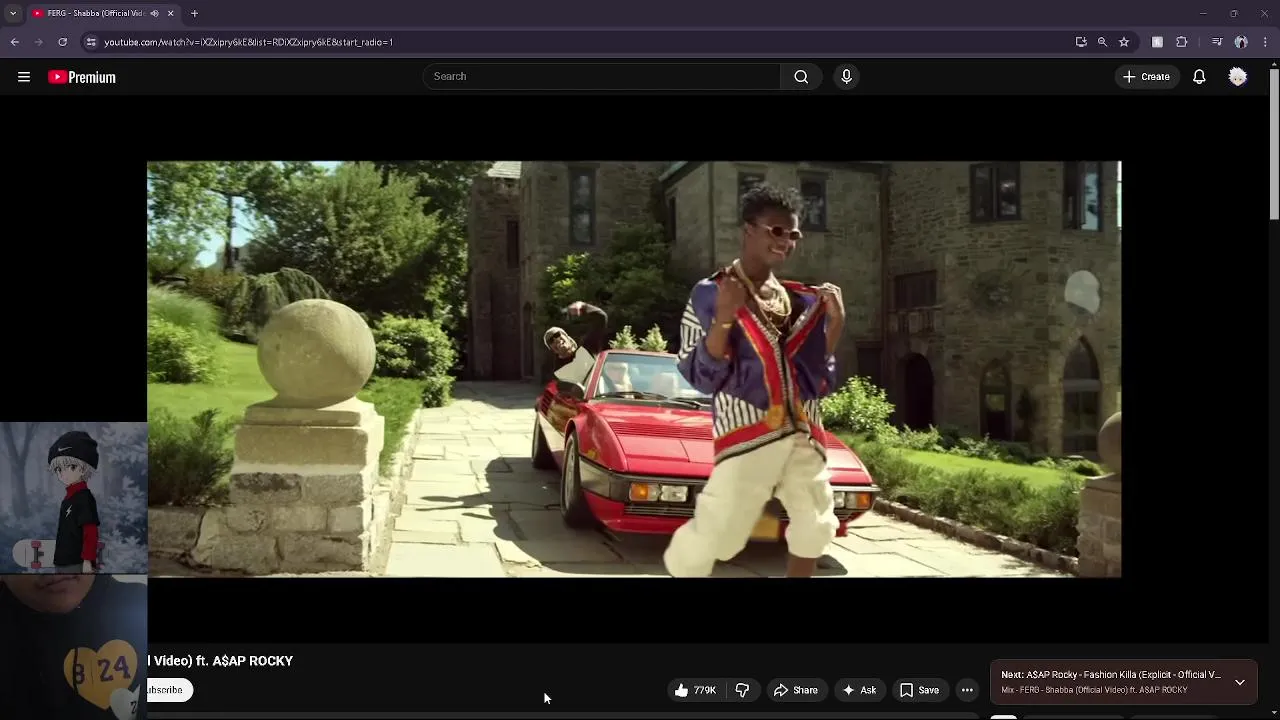1280x720 pixels.
Task: Go to YouTube Premium home logo
Action: pos(82,77)
